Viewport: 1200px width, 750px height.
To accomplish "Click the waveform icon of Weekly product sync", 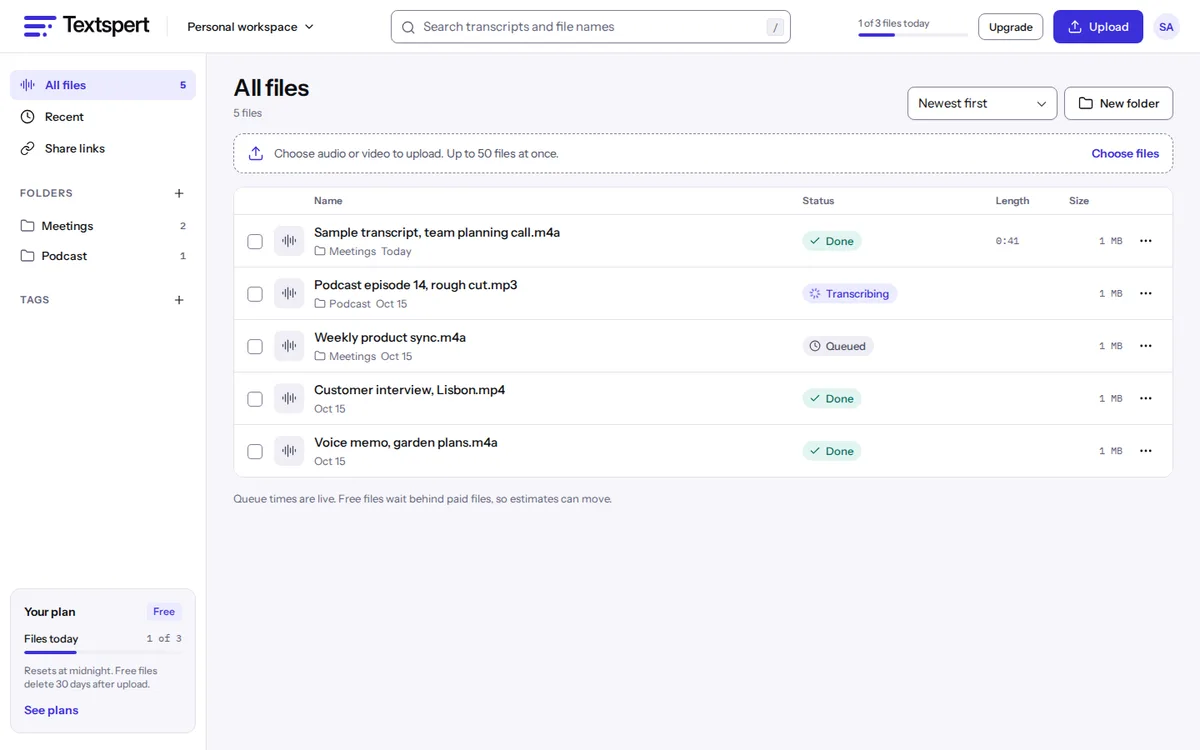I will tap(289, 346).
